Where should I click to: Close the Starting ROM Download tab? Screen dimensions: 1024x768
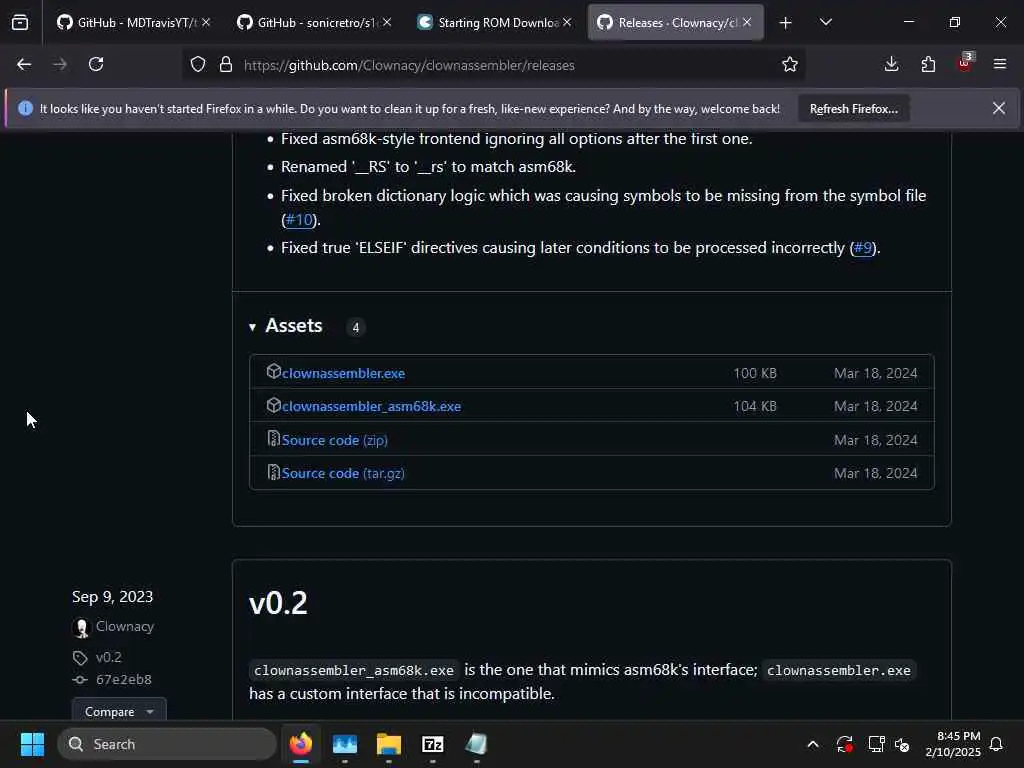click(x=567, y=23)
